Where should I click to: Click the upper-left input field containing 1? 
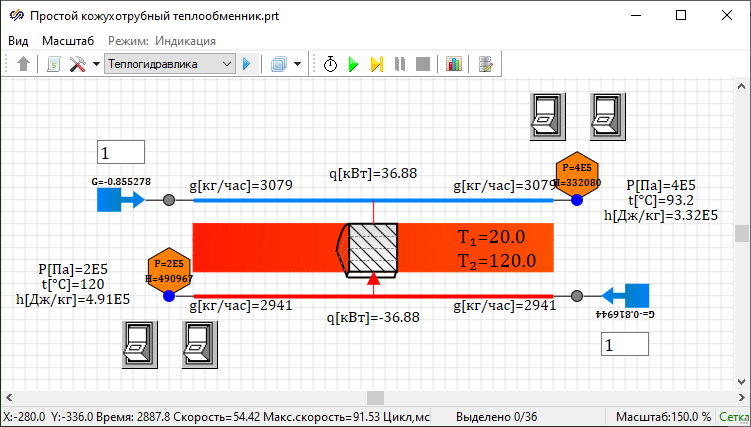[121, 152]
